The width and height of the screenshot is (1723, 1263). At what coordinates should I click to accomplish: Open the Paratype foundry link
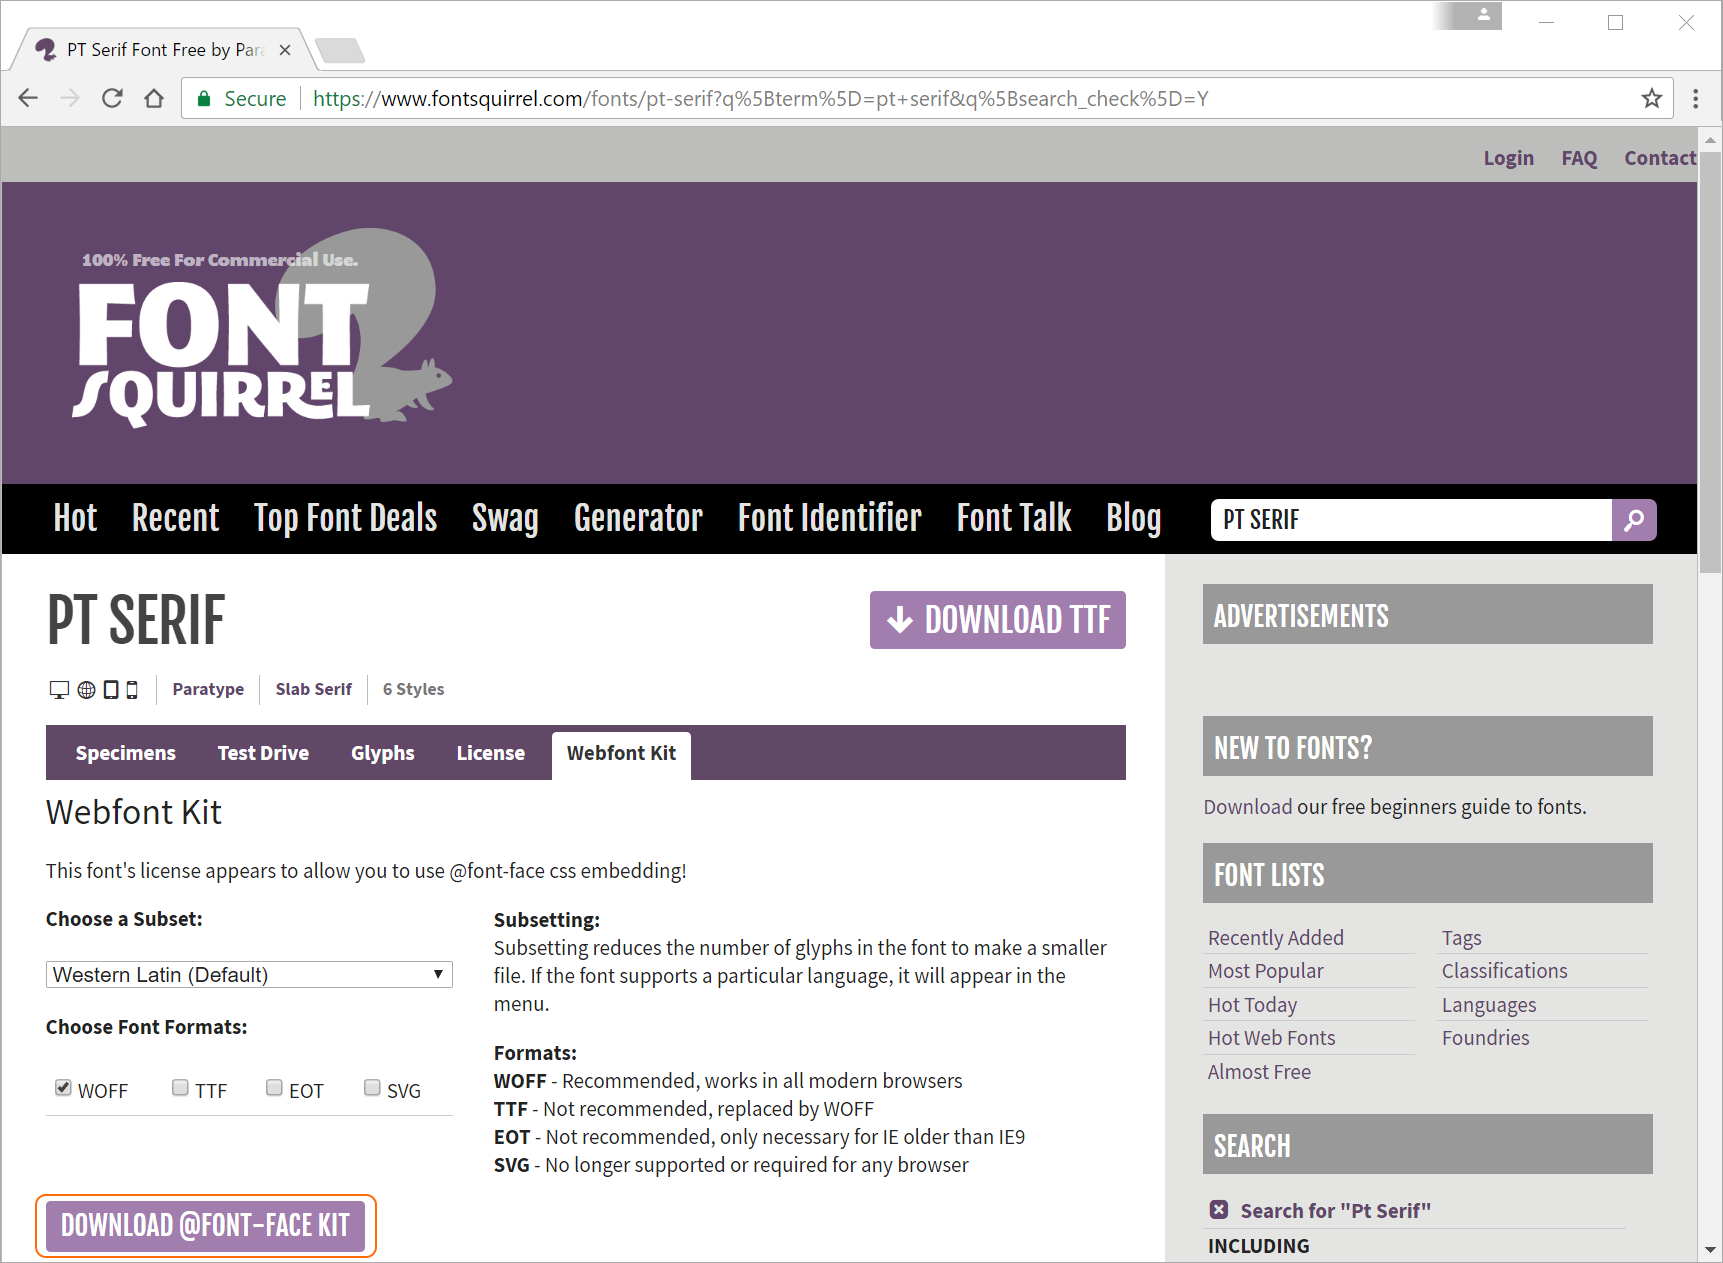coord(208,689)
